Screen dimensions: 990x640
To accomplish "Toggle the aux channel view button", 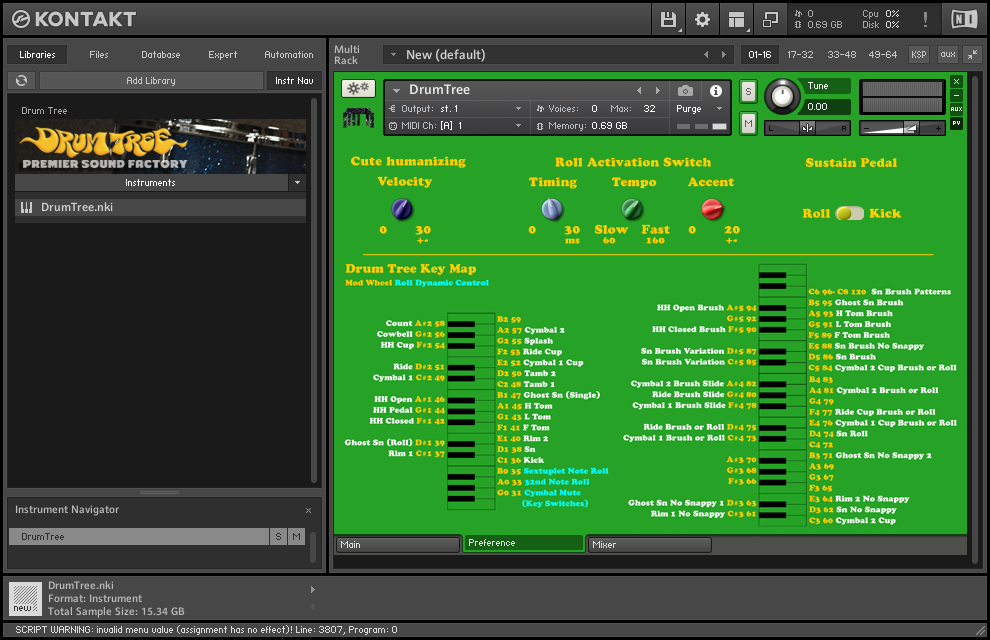I will point(948,55).
